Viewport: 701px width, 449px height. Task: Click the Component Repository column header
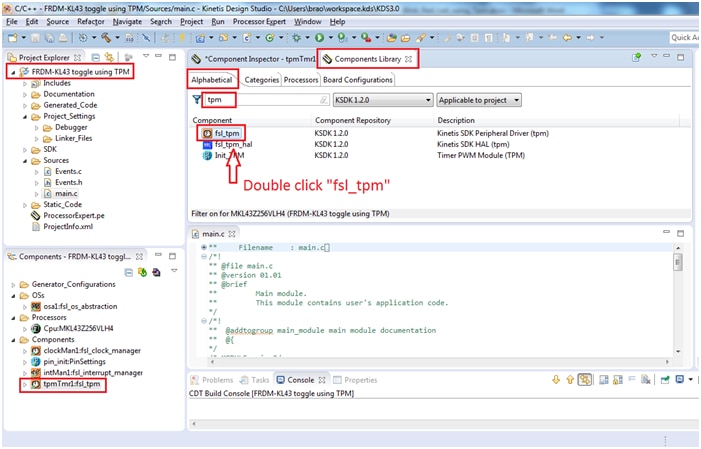pos(353,120)
